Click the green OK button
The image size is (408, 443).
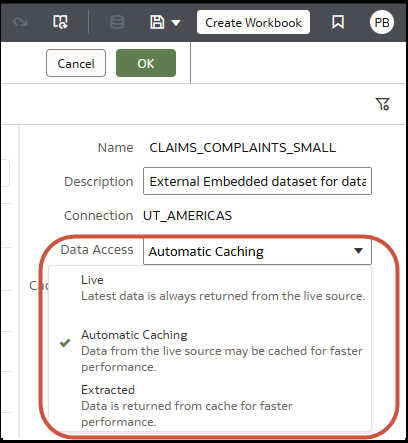pyautogui.click(x=146, y=63)
